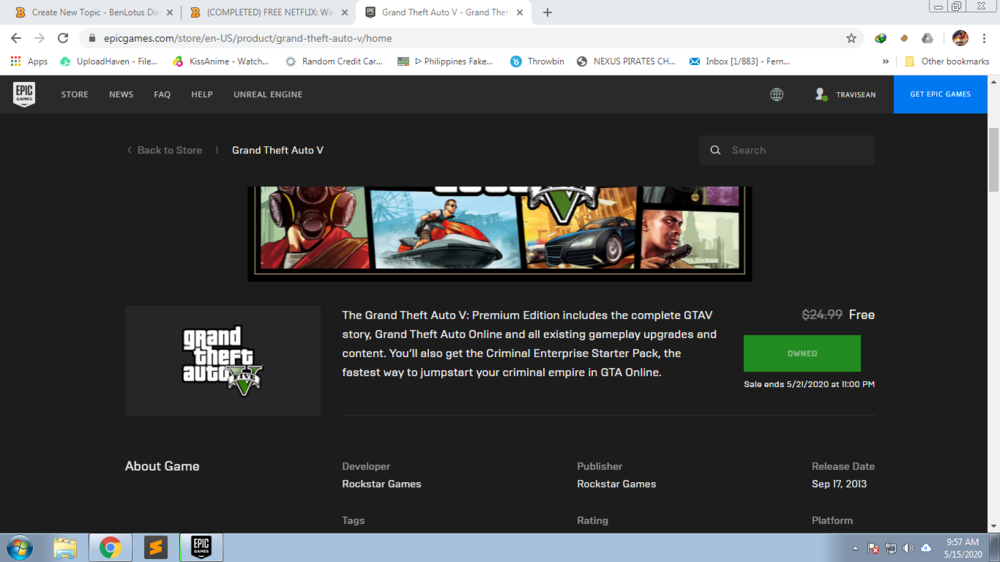Image resolution: width=1000 pixels, height=562 pixels.
Task: Open the UNREAL ENGINE nav item
Action: [x=267, y=94]
